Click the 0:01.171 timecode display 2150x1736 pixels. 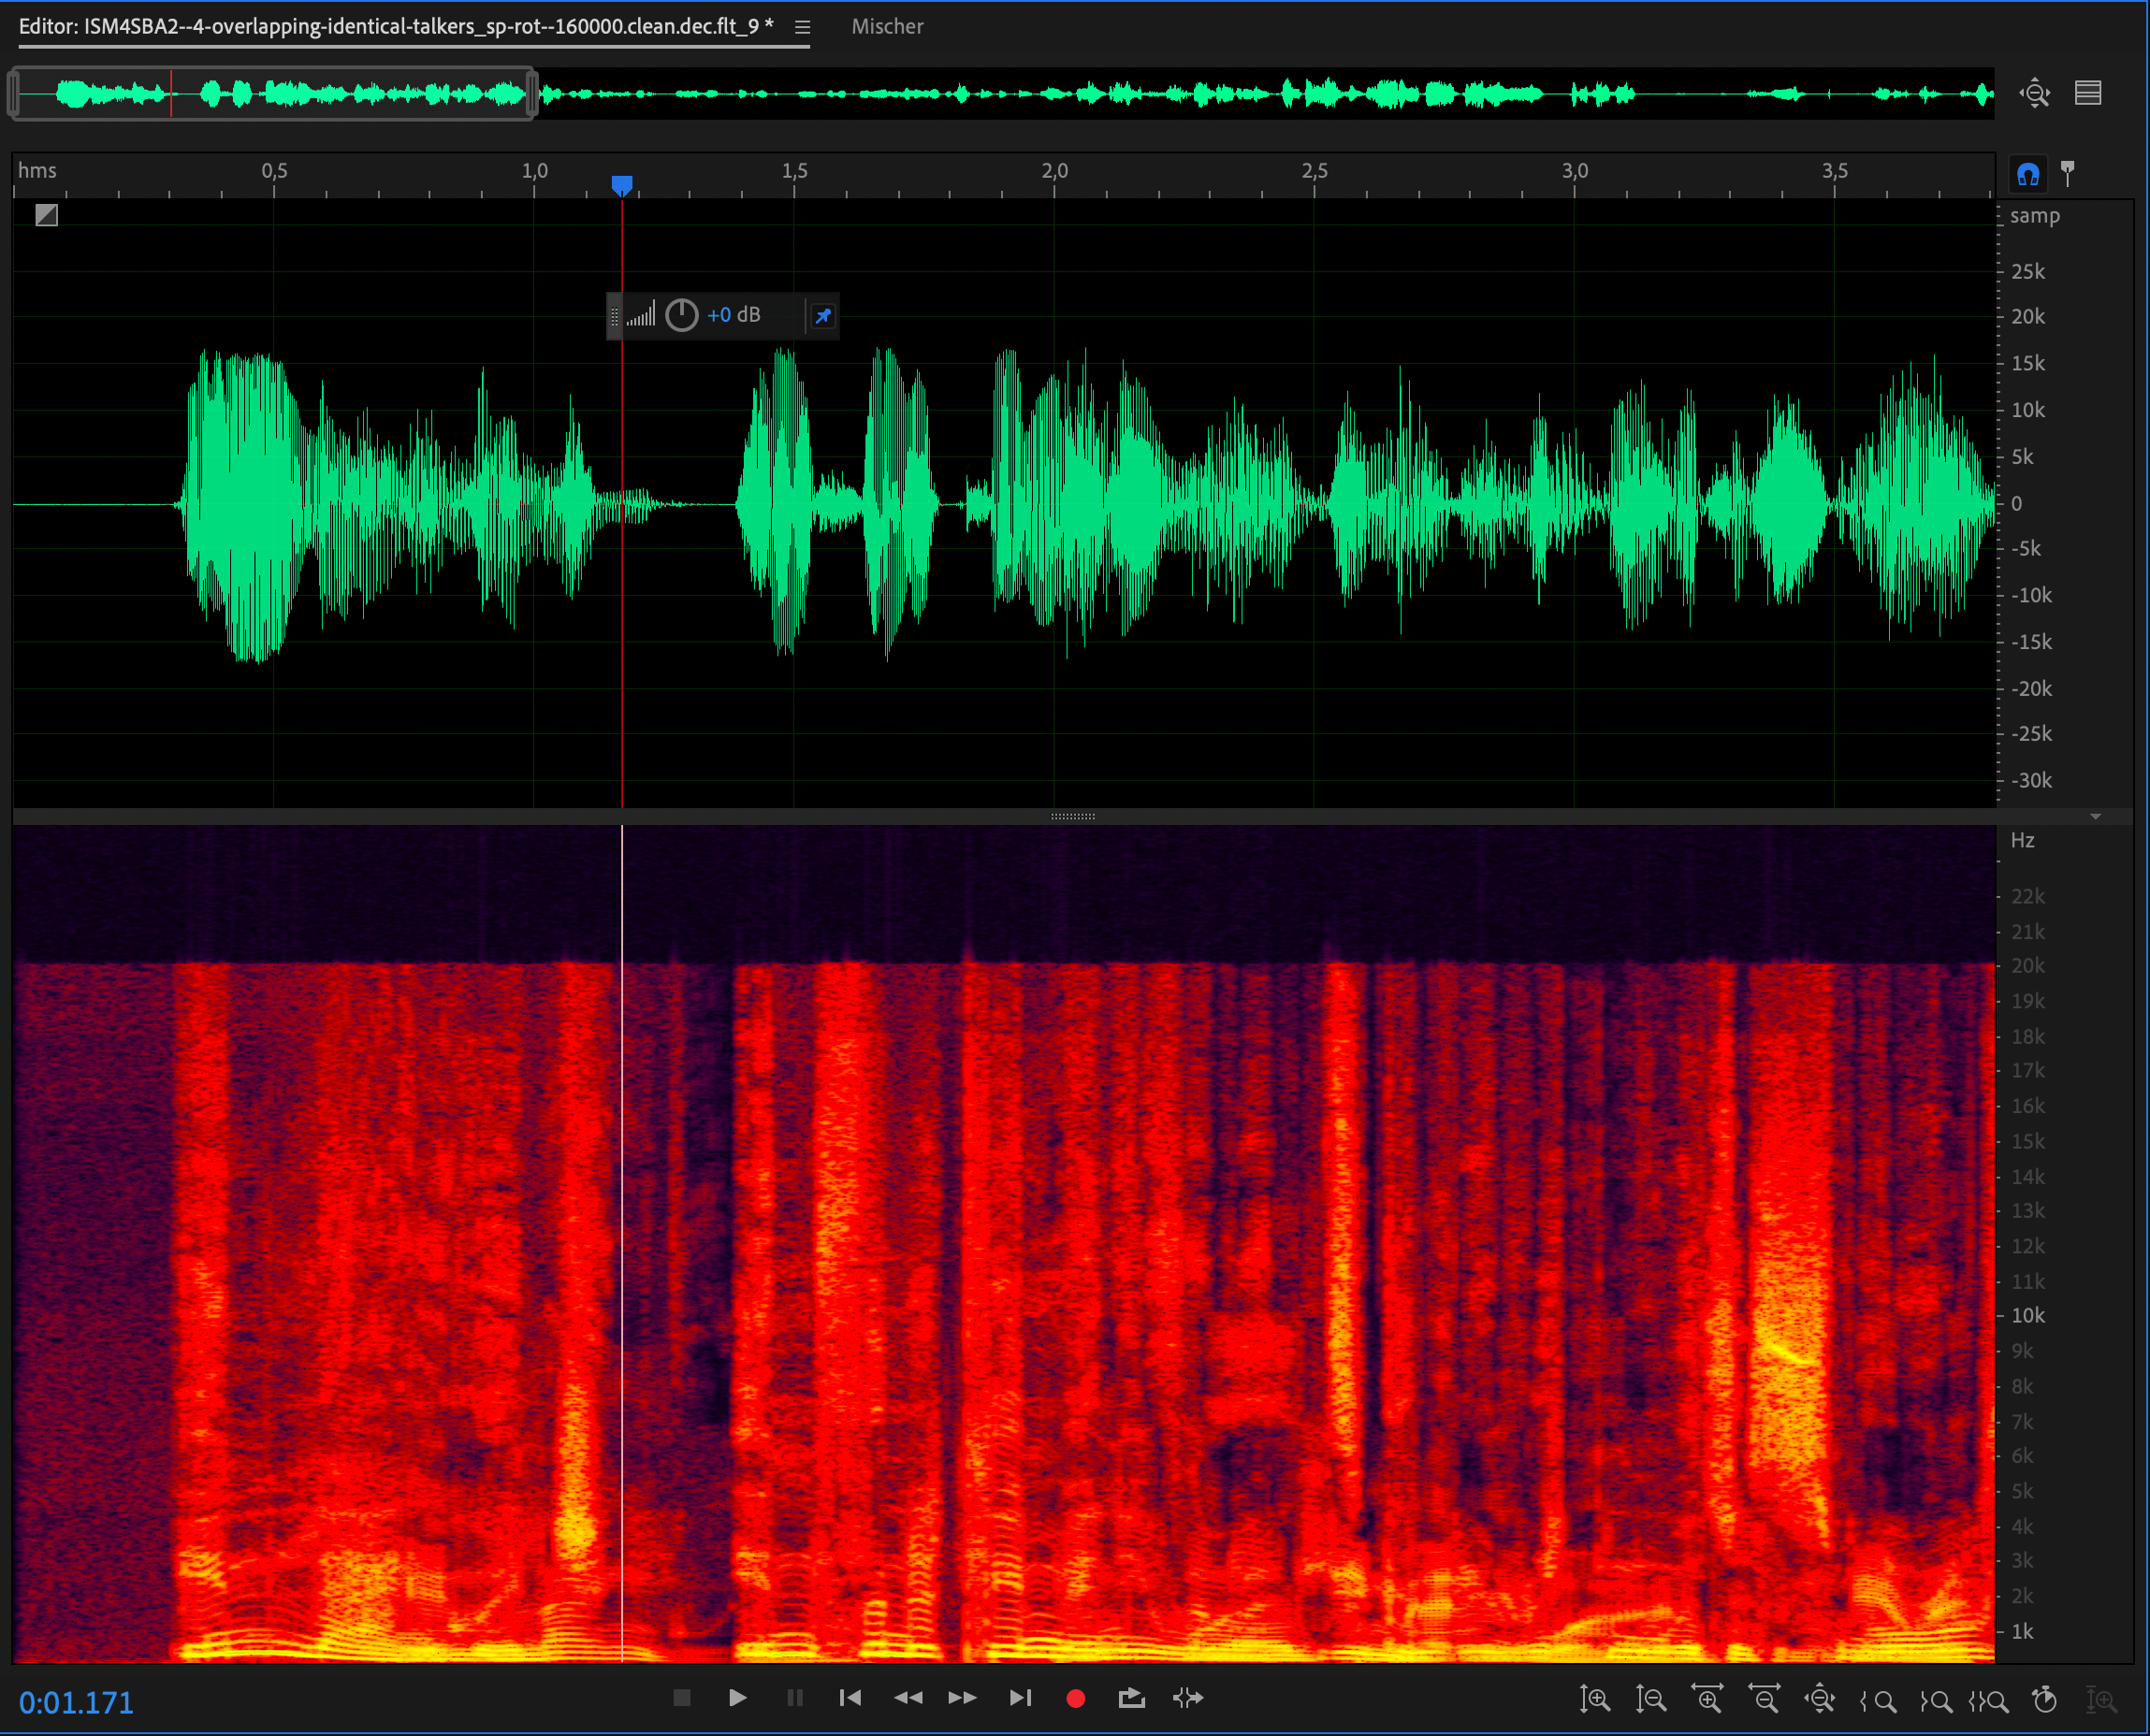pos(77,1702)
